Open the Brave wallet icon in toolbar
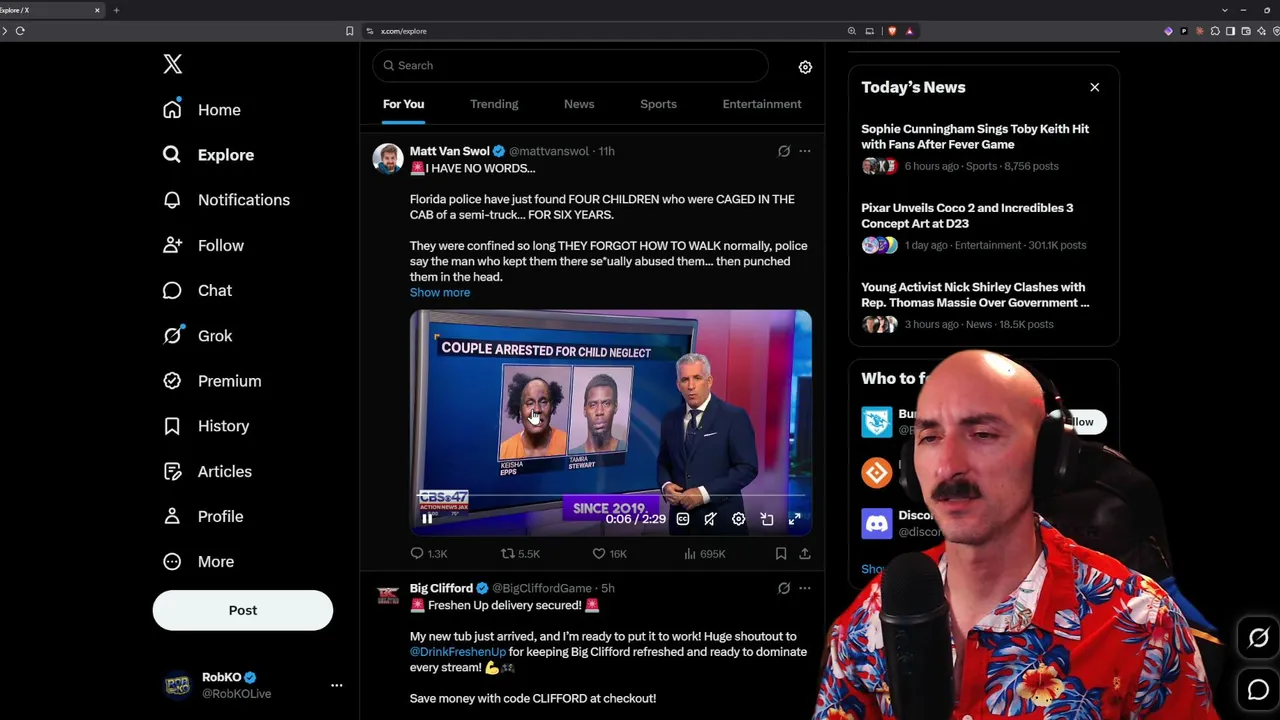 1246,31
